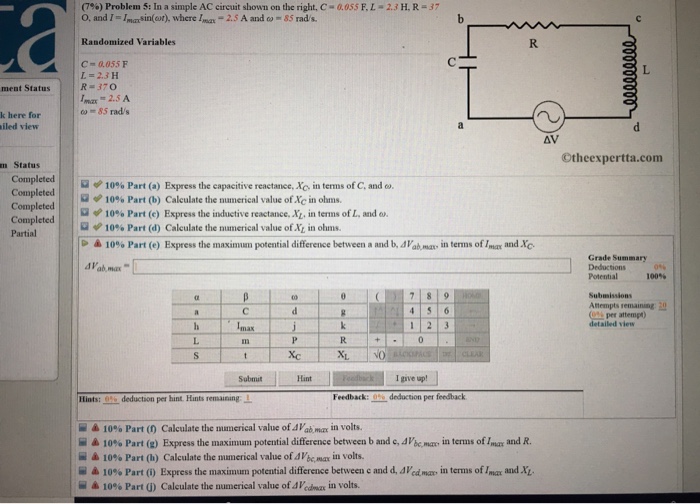This screenshot has height=504, width=700.
Task: Click the S variable key
Action: click(196, 355)
